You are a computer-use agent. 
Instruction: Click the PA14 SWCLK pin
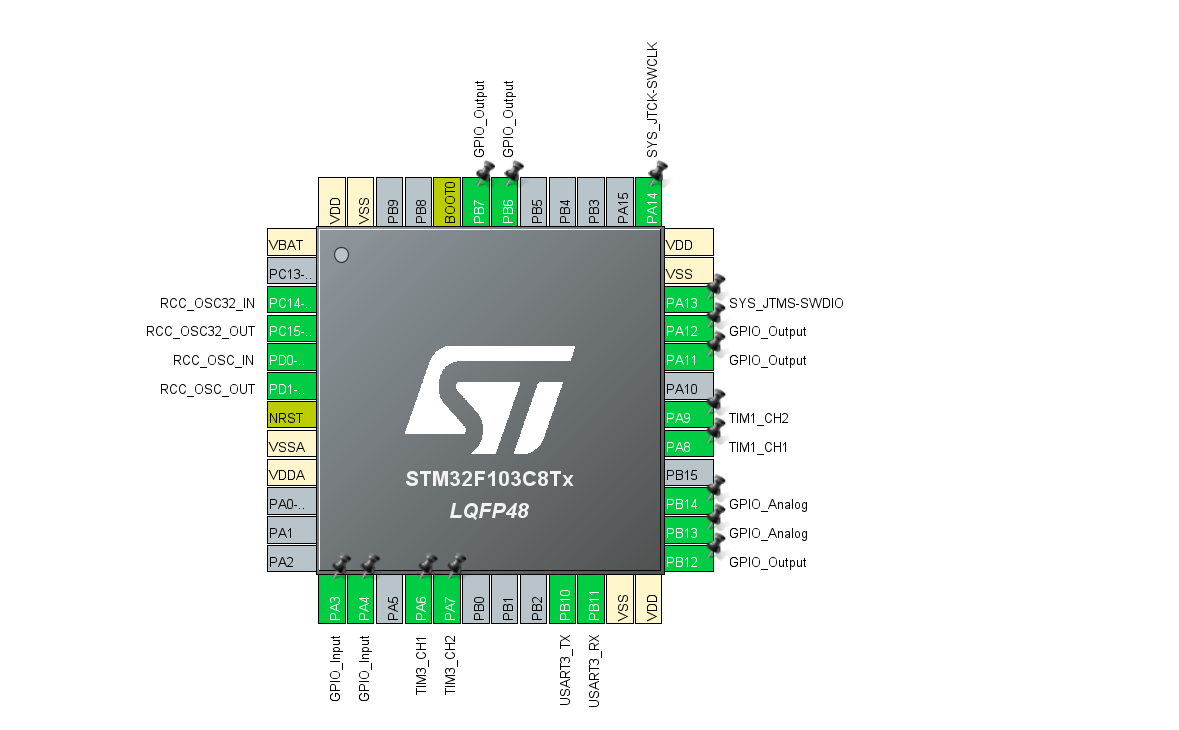651,201
